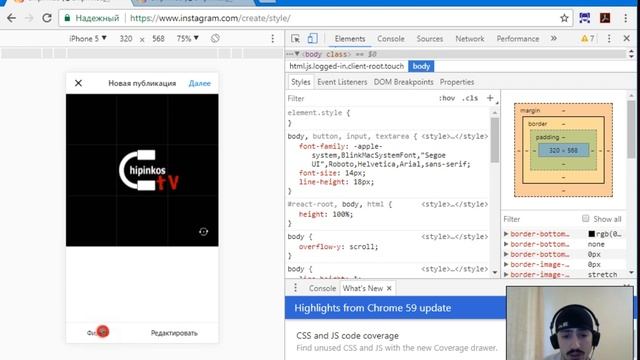Open the blue extension icon beside the star
This screenshot has height=360, width=640.
pyautogui.click(x=584, y=18)
